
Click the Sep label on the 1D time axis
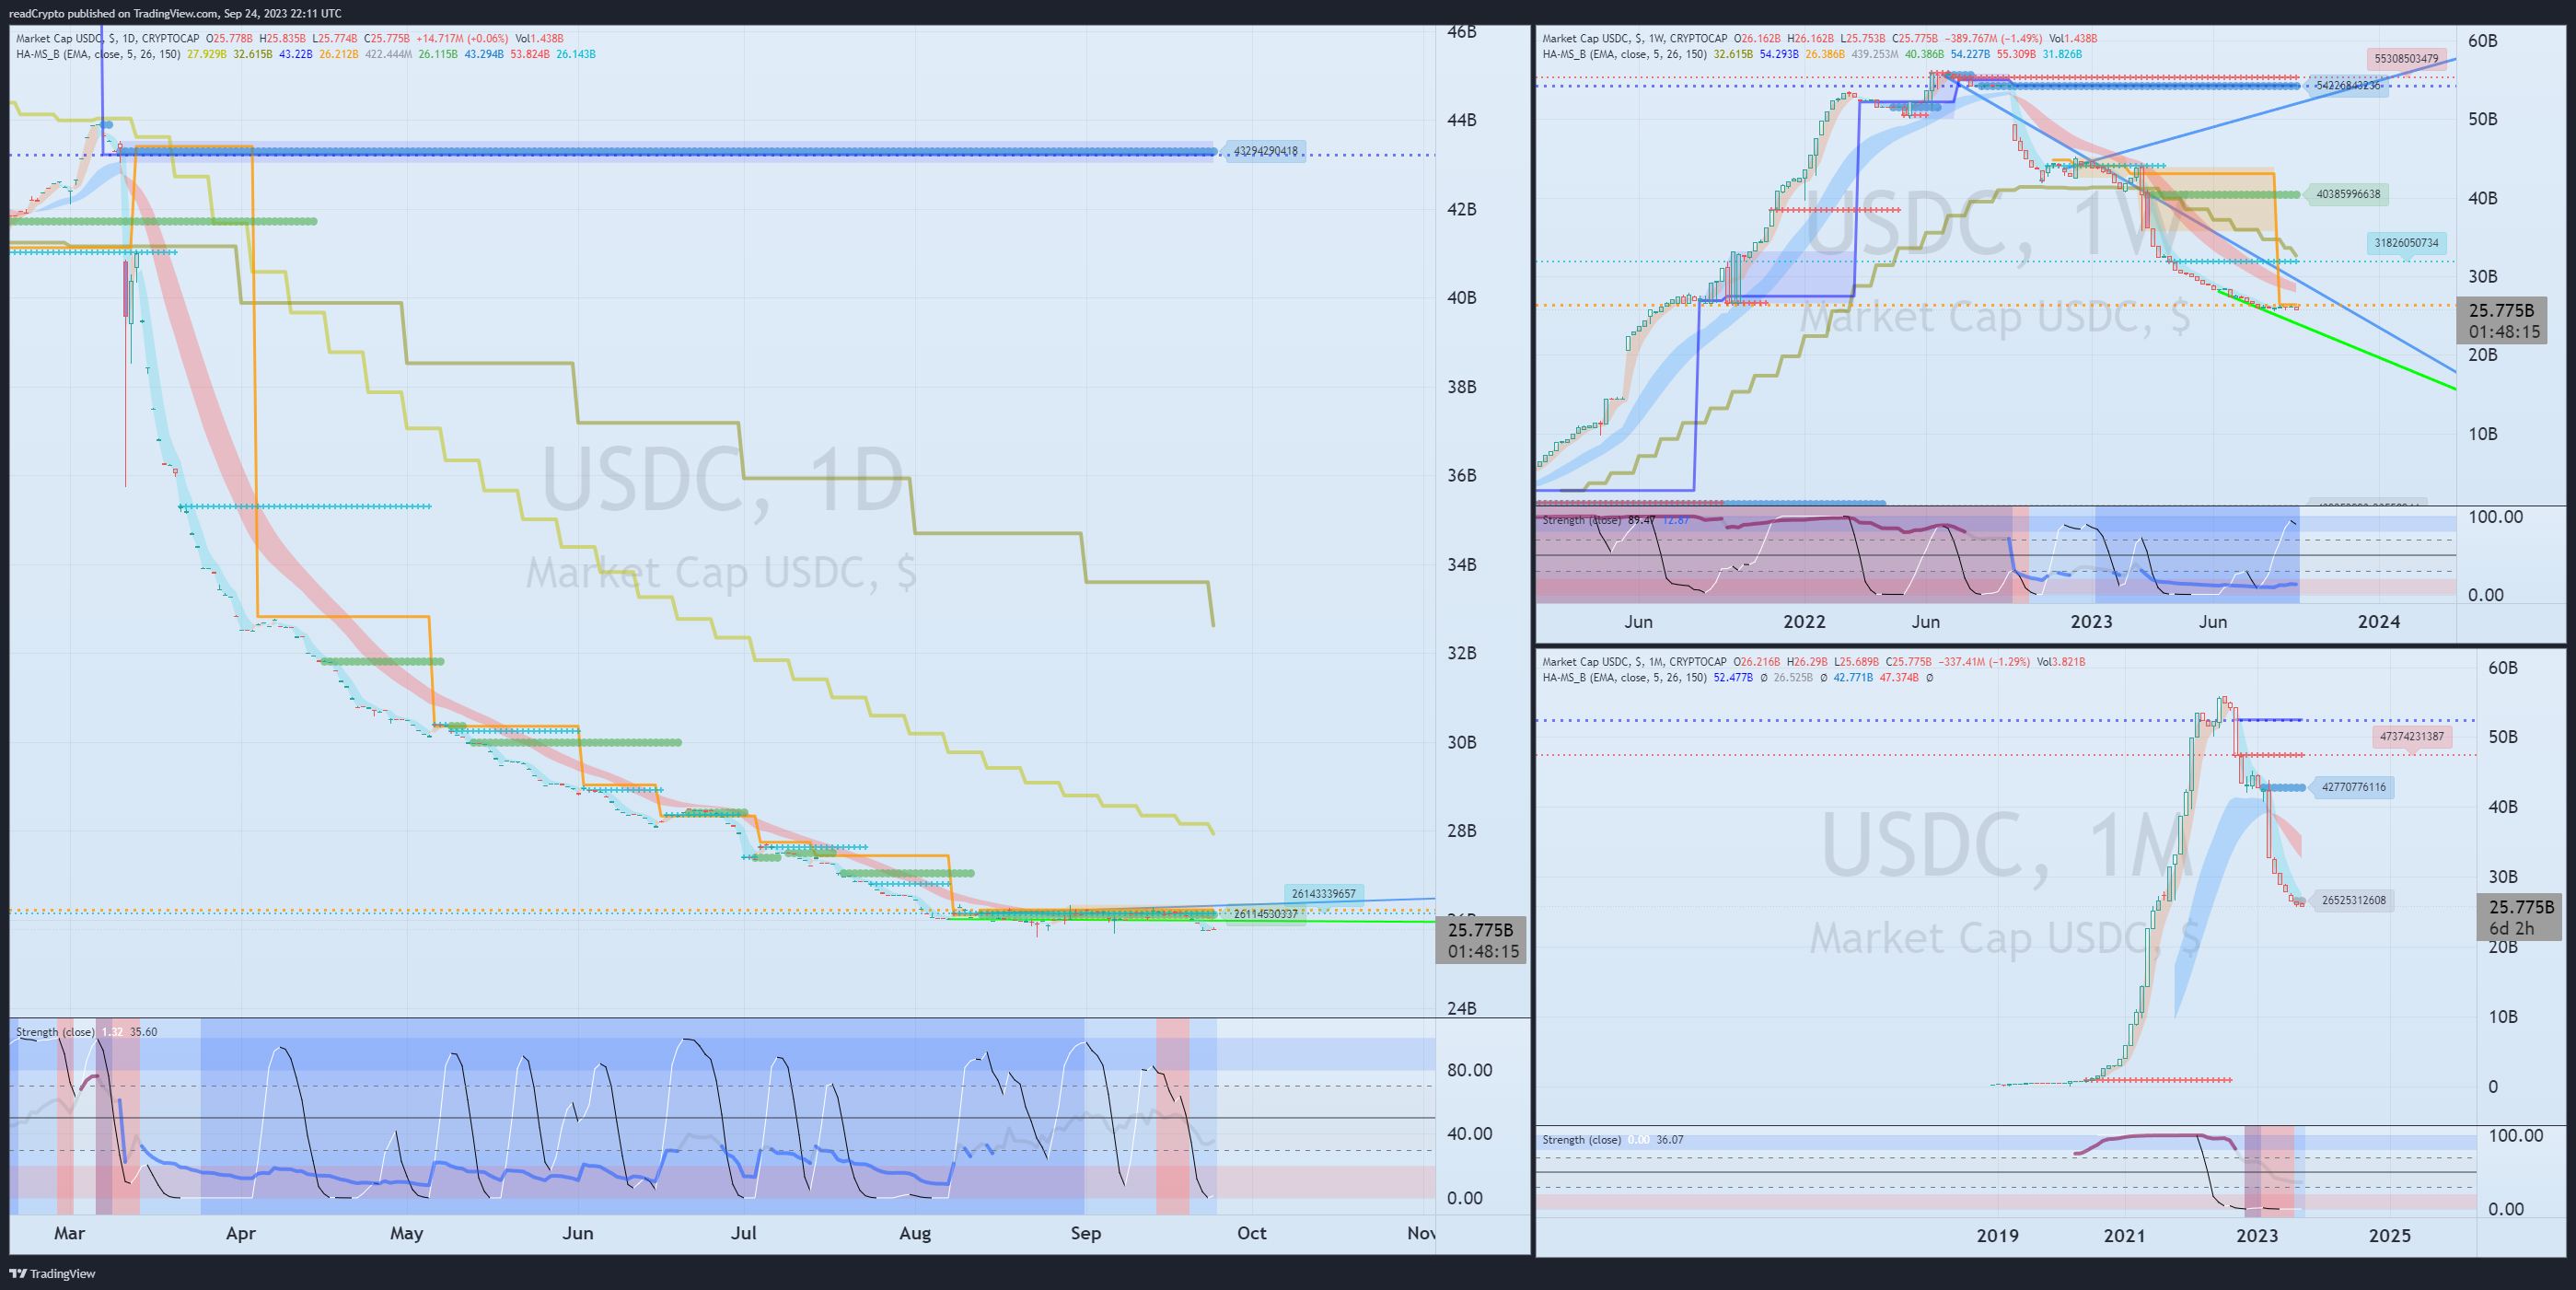tap(1085, 1233)
